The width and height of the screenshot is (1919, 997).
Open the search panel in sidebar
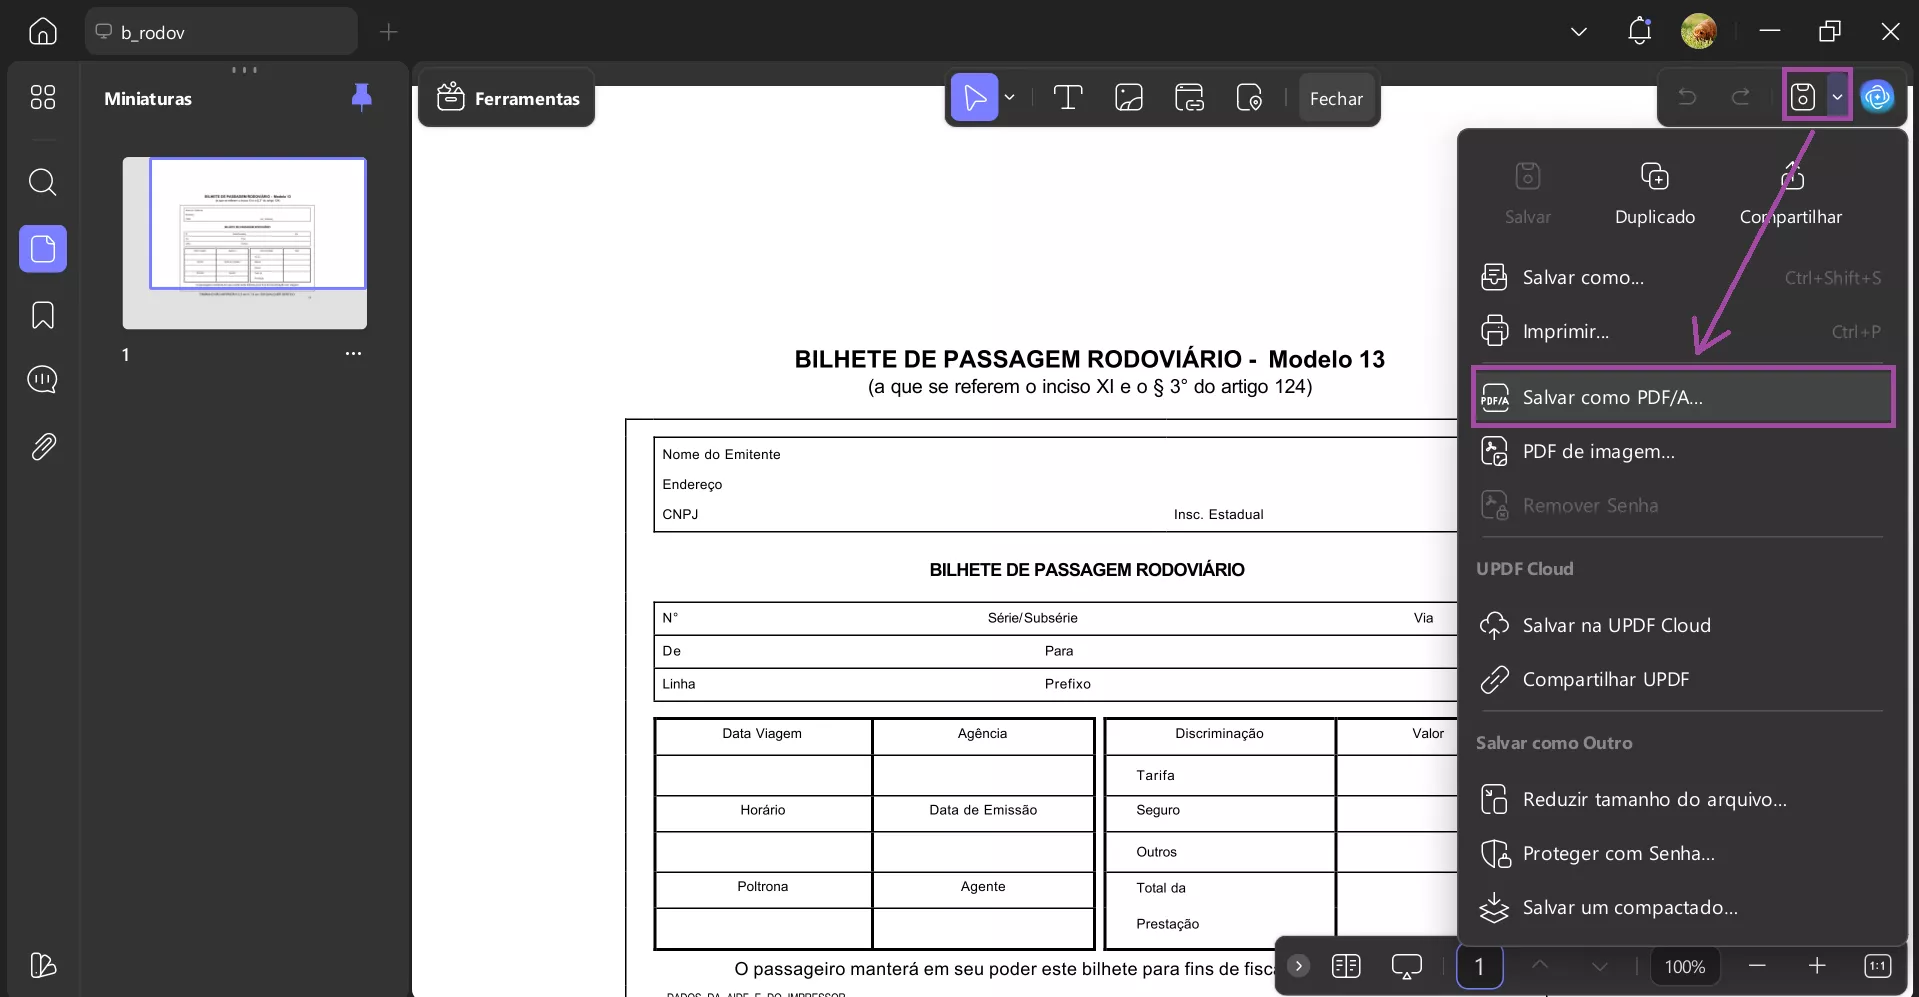coord(42,183)
